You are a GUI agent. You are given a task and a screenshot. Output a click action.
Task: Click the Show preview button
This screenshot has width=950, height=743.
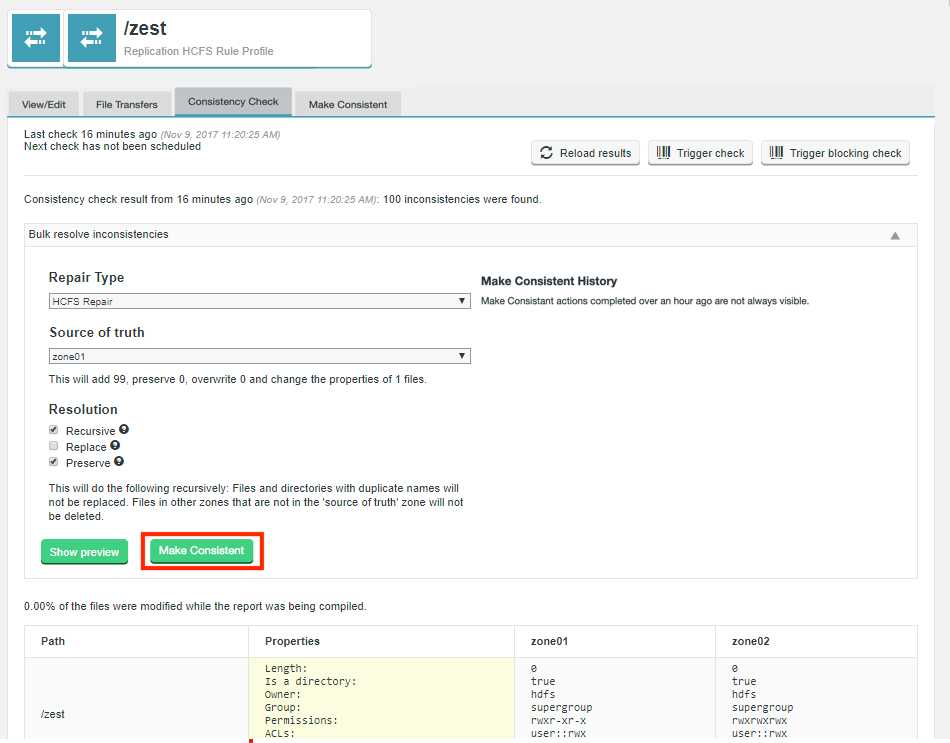tap(84, 552)
